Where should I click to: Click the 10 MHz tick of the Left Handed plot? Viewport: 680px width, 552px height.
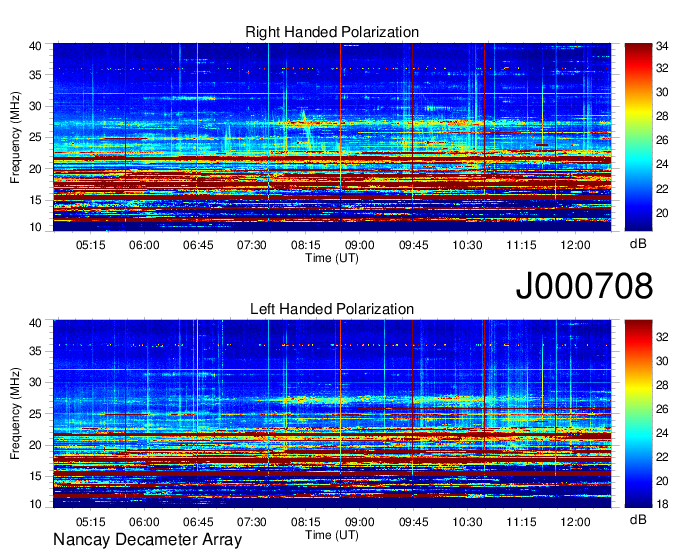click(x=35, y=504)
